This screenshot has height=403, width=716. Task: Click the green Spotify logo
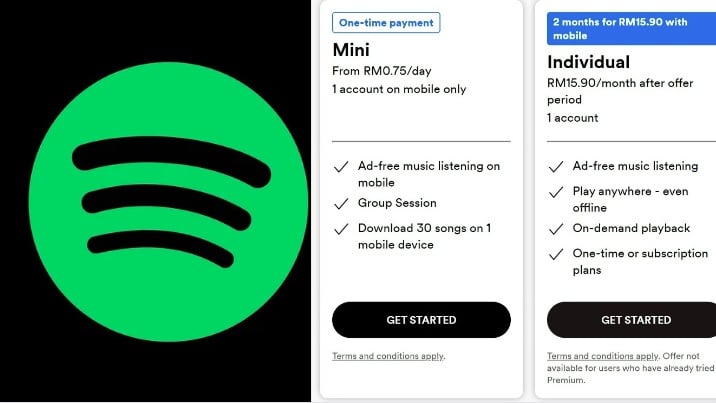click(x=168, y=202)
